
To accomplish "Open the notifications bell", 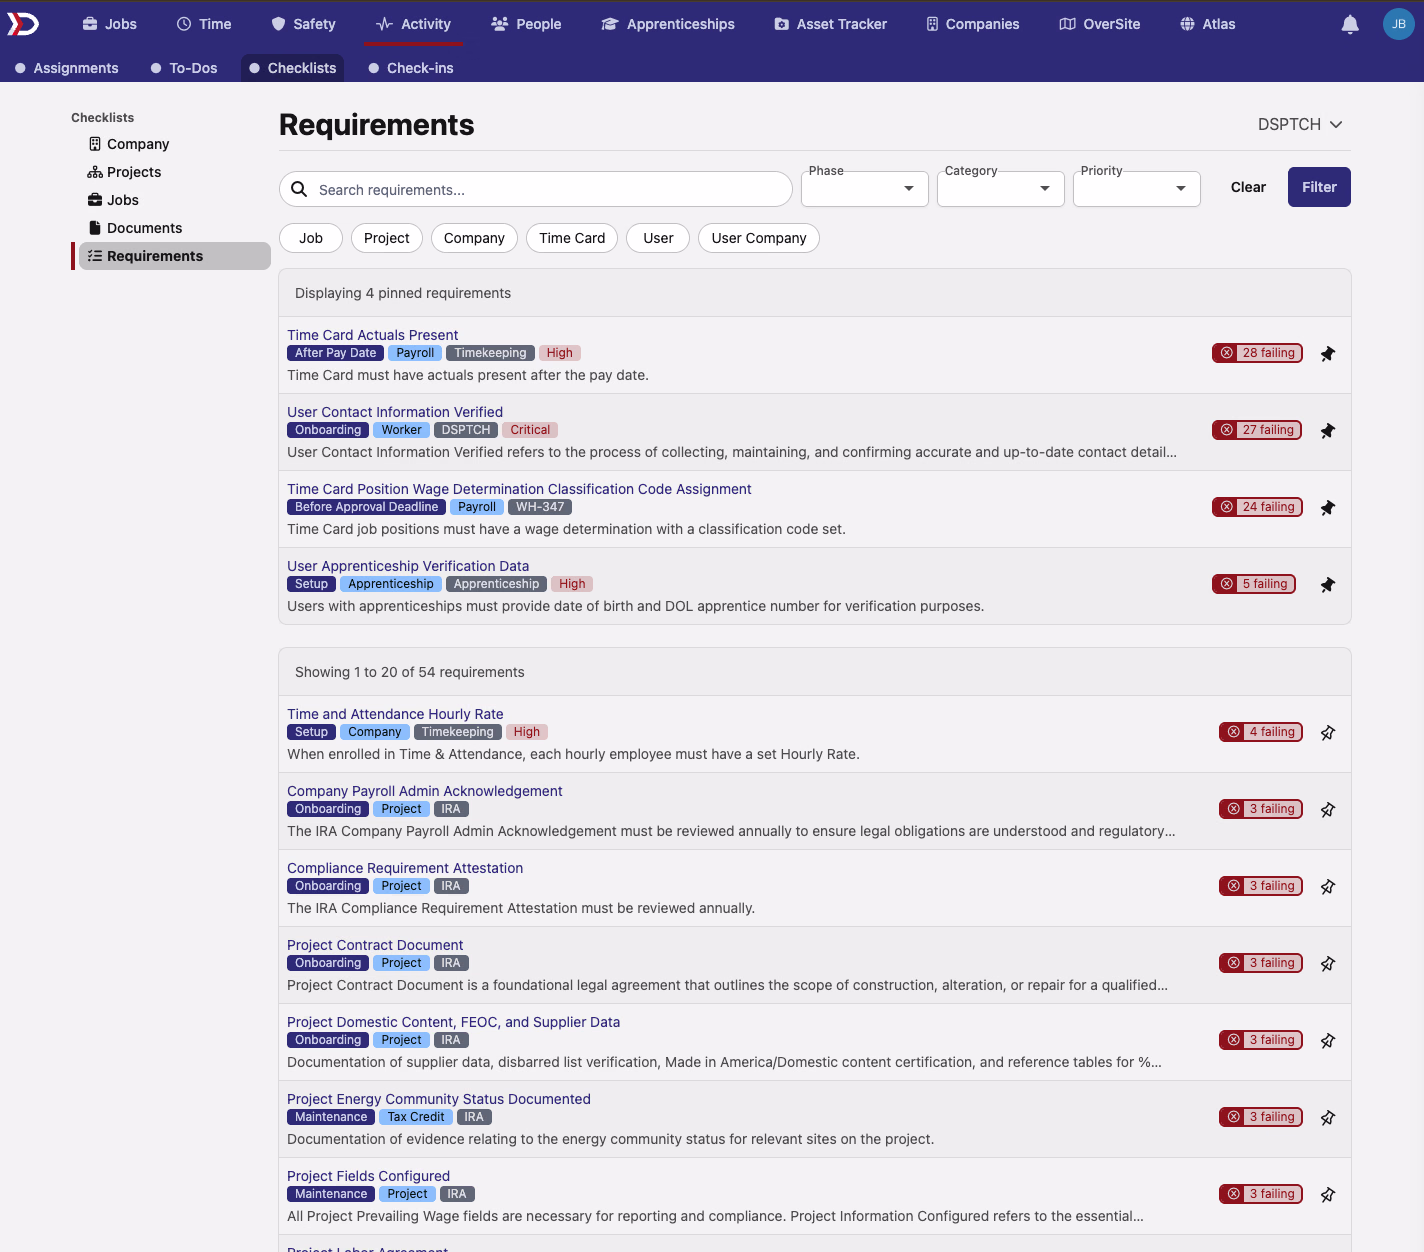I will pos(1350,24).
